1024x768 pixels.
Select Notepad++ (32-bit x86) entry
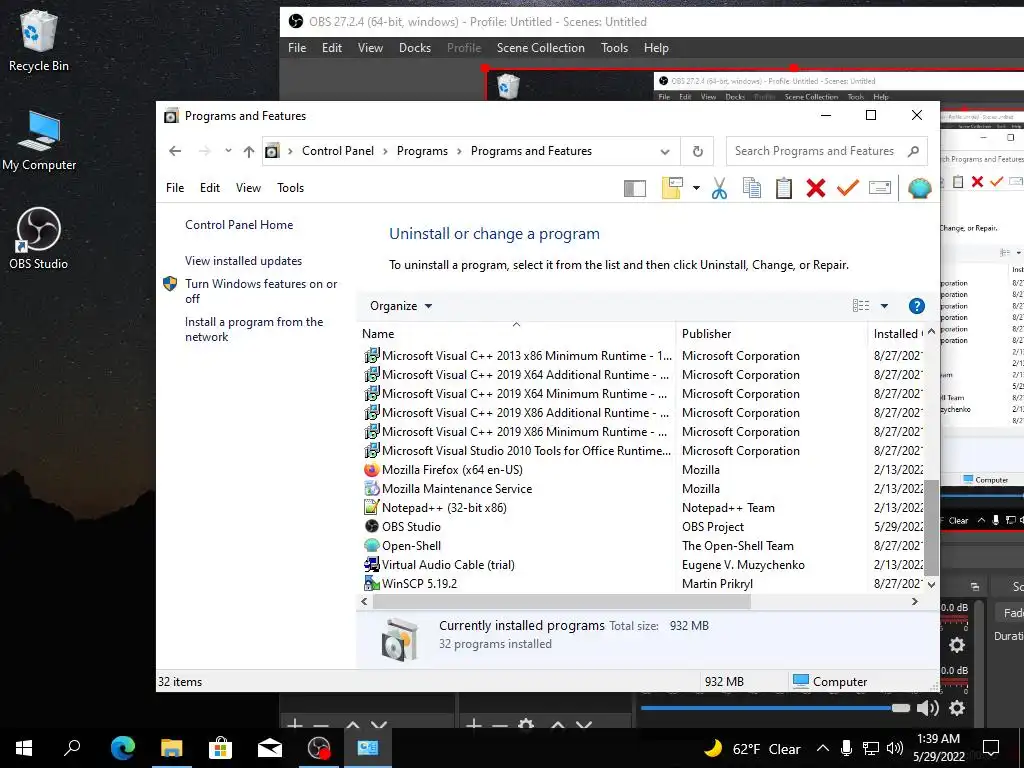pos(444,507)
